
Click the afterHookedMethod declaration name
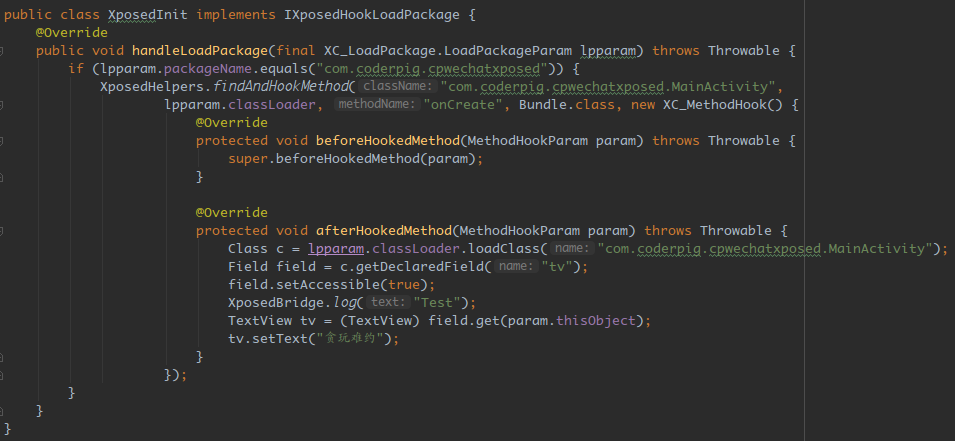coord(384,231)
